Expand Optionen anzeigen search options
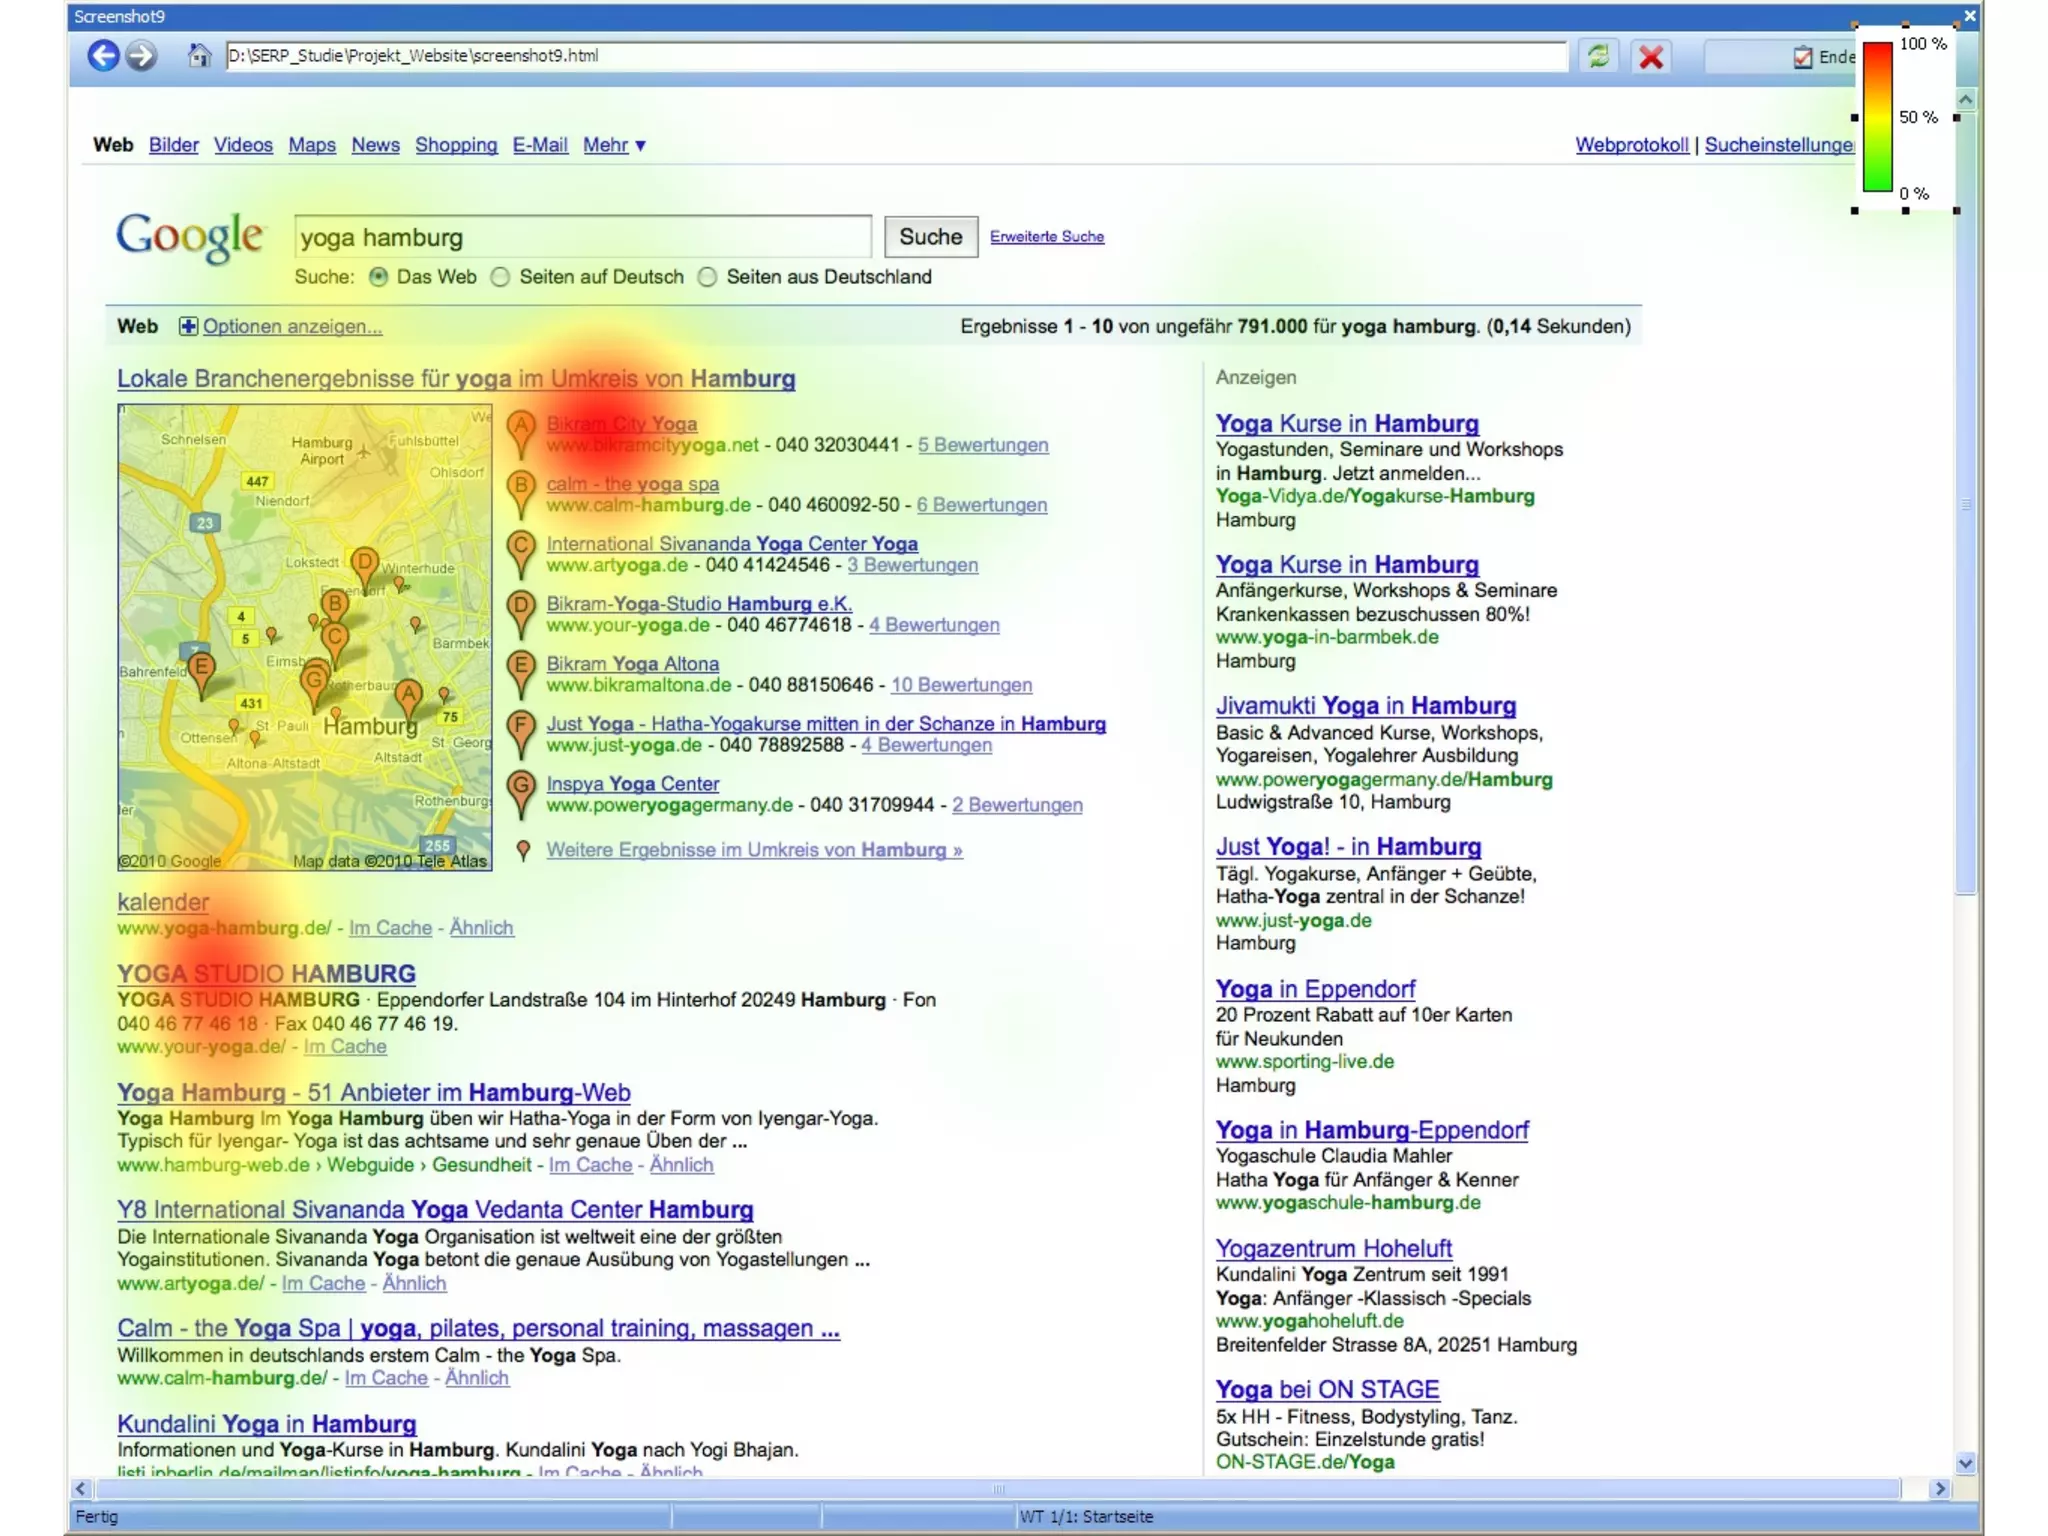This screenshot has width=2048, height=1536. [292, 326]
